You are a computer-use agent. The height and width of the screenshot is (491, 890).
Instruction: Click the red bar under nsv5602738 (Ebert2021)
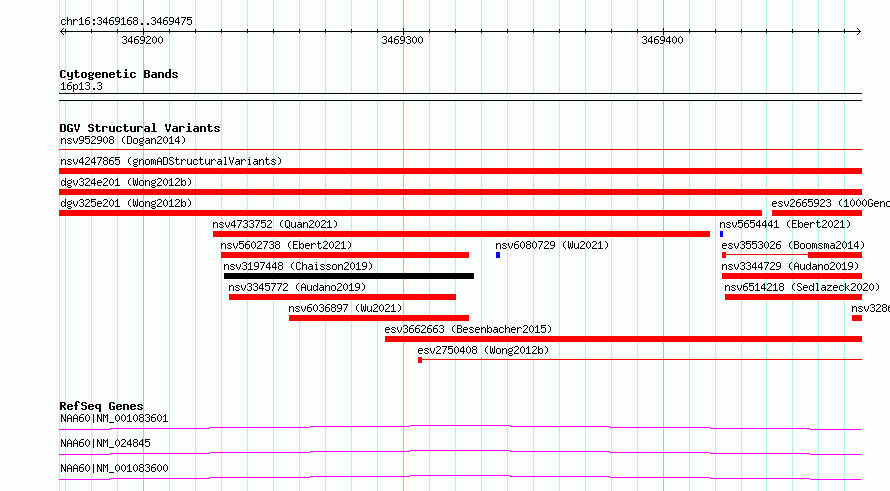pos(345,255)
